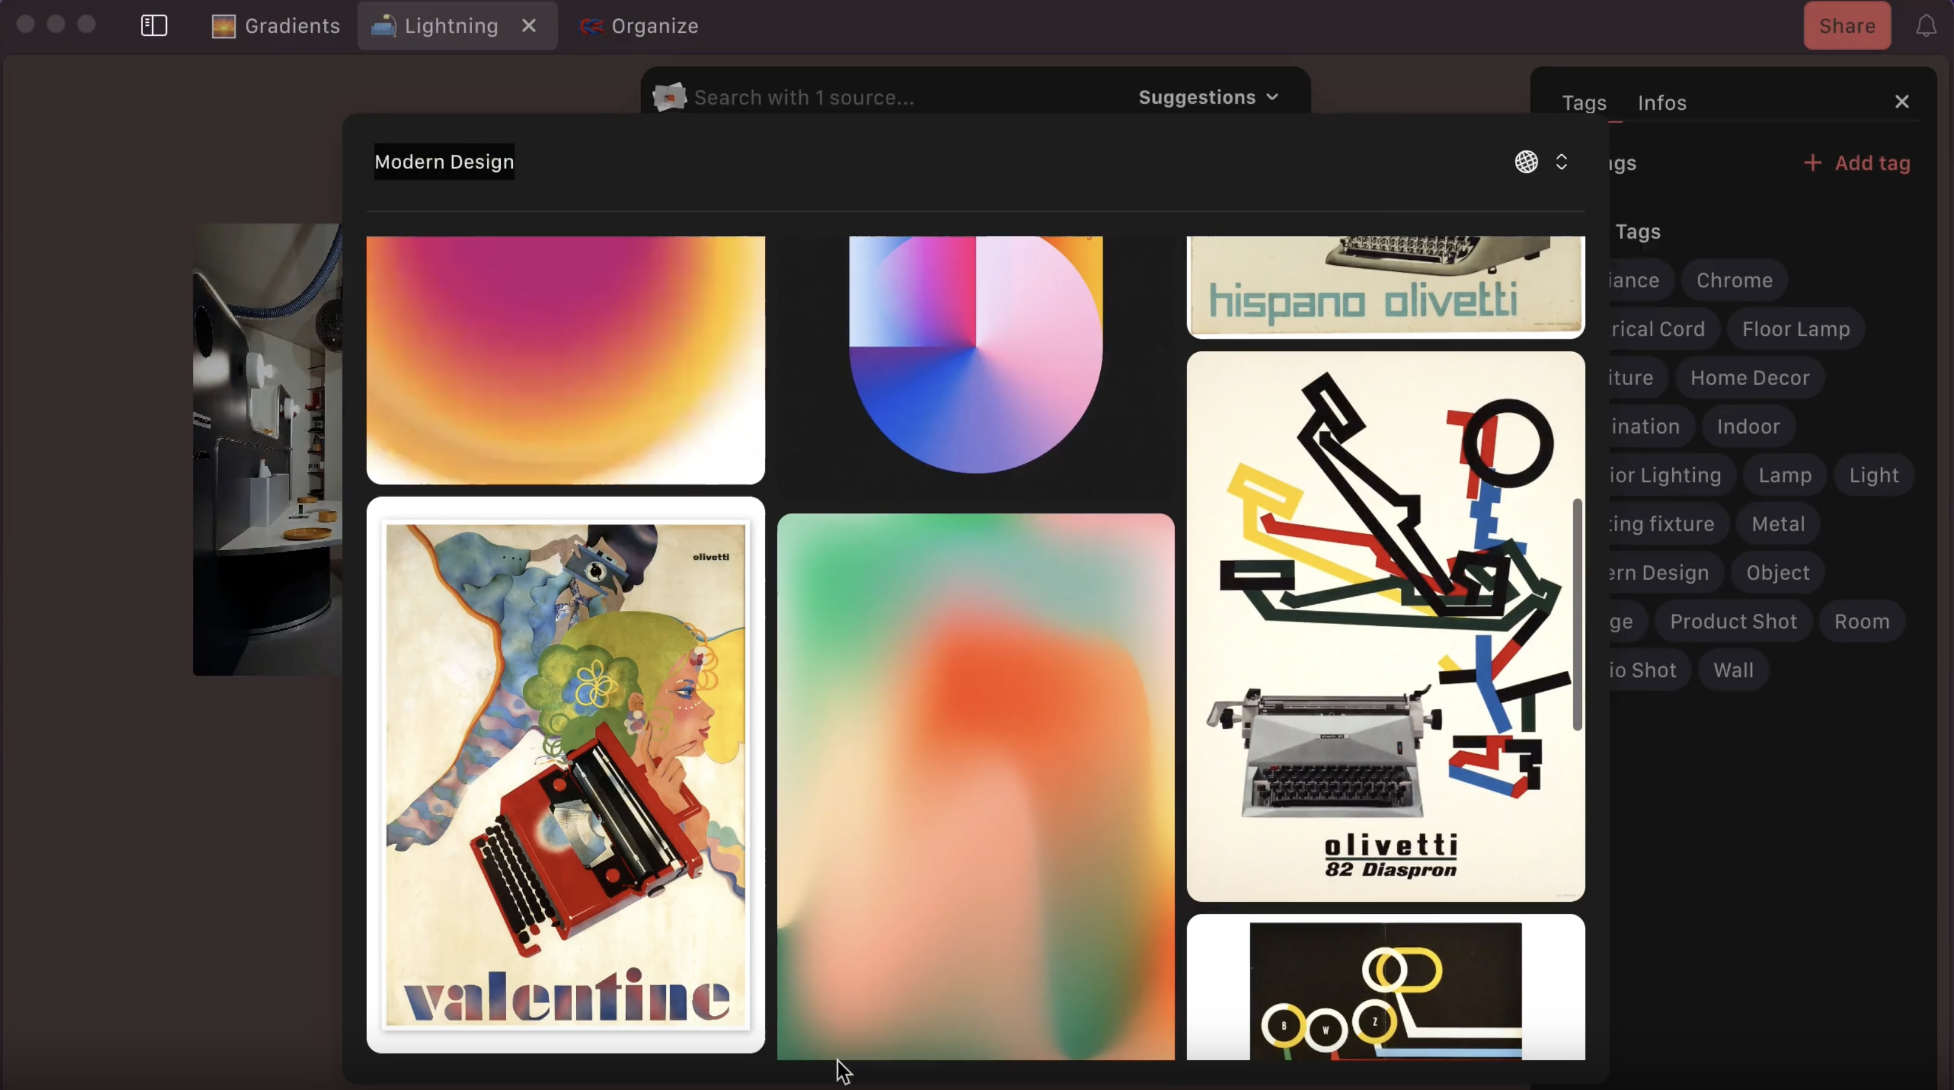Expand the Suggestions dropdown
Screen dimensions: 1954x1090
1208,97
